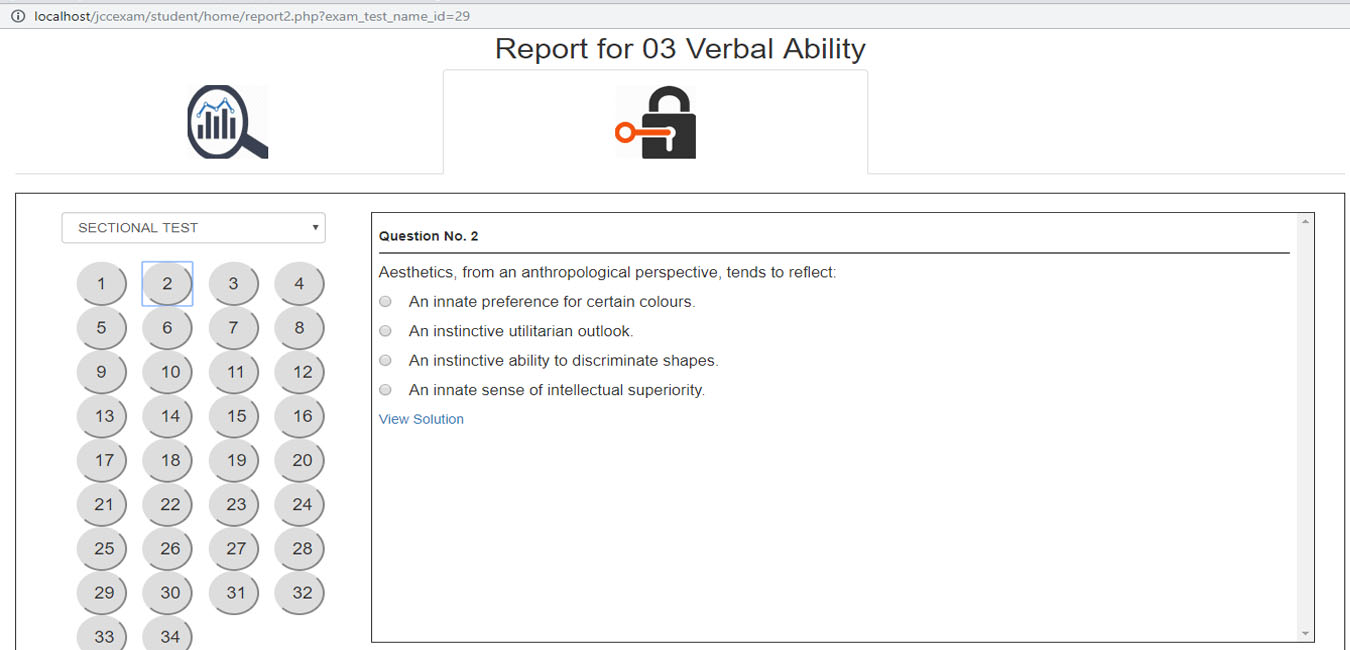Click the scroll-down arrow in question panel
This screenshot has width=1350, height=650.
[x=1304, y=633]
